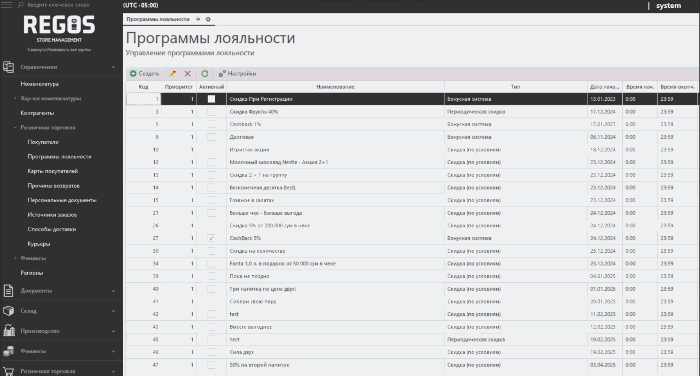Click the Создать button
Viewport: 700px width, 376px height.
tap(144, 74)
